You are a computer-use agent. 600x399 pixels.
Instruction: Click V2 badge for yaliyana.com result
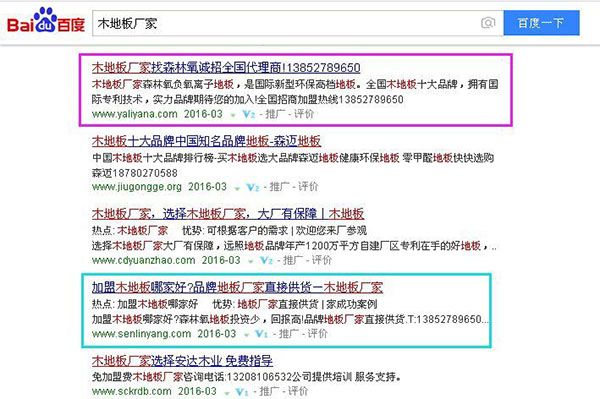point(249,114)
